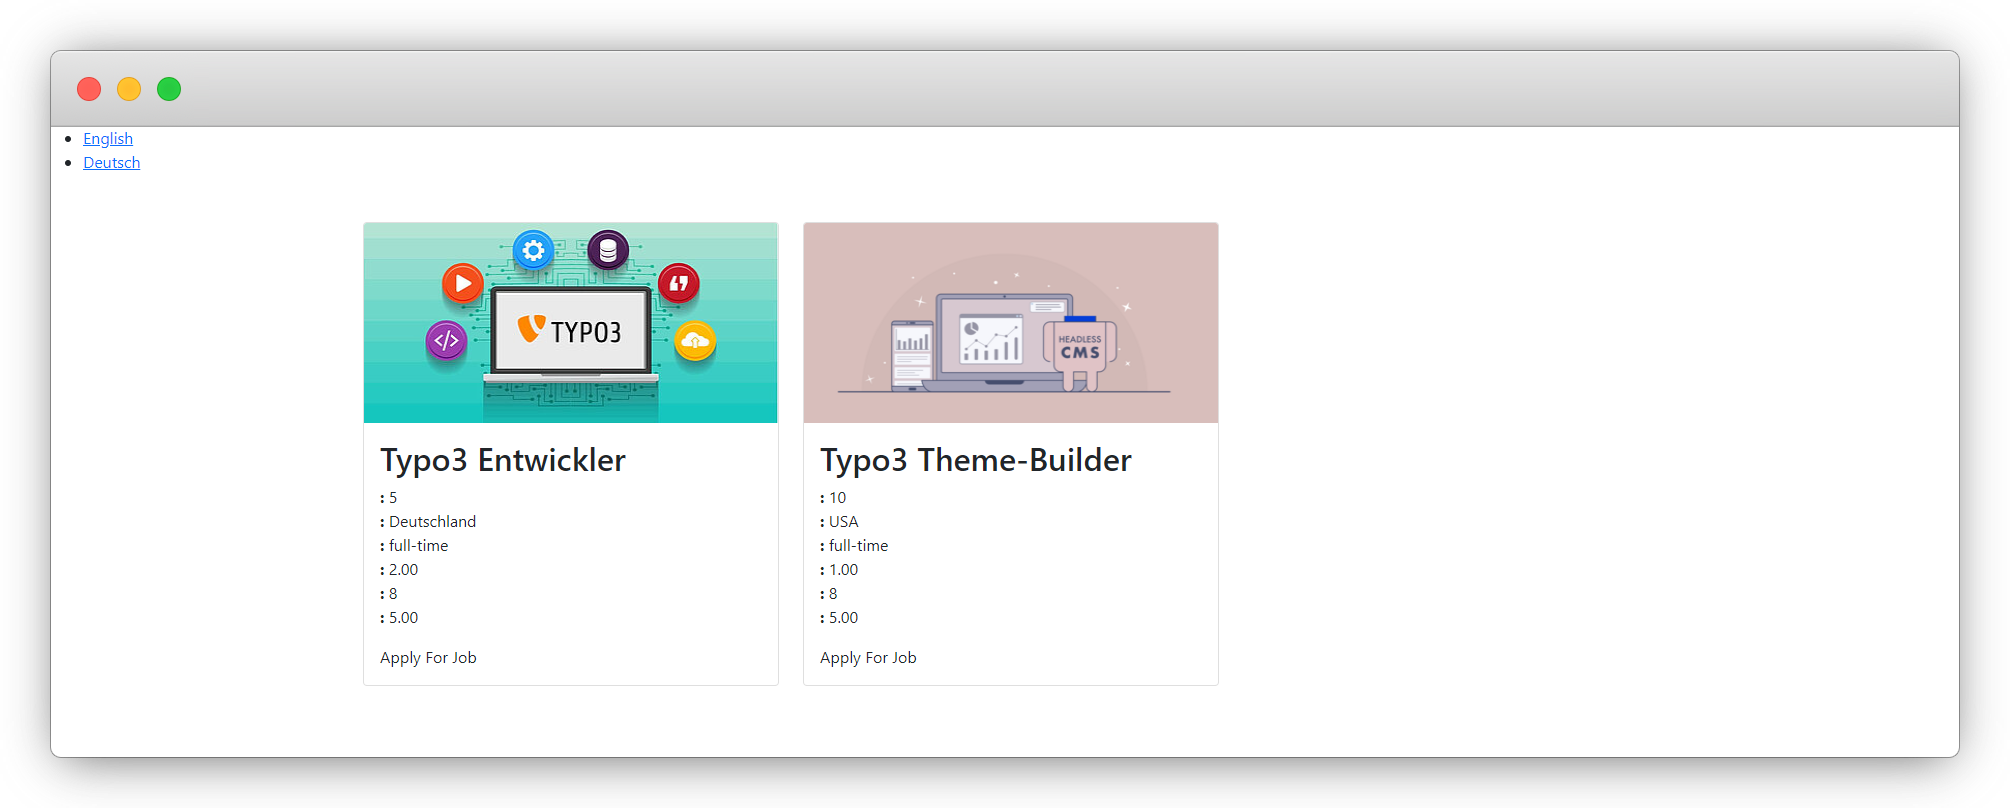Click the dark purple database icon
The height and width of the screenshot is (808, 2010).
click(608, 250)
